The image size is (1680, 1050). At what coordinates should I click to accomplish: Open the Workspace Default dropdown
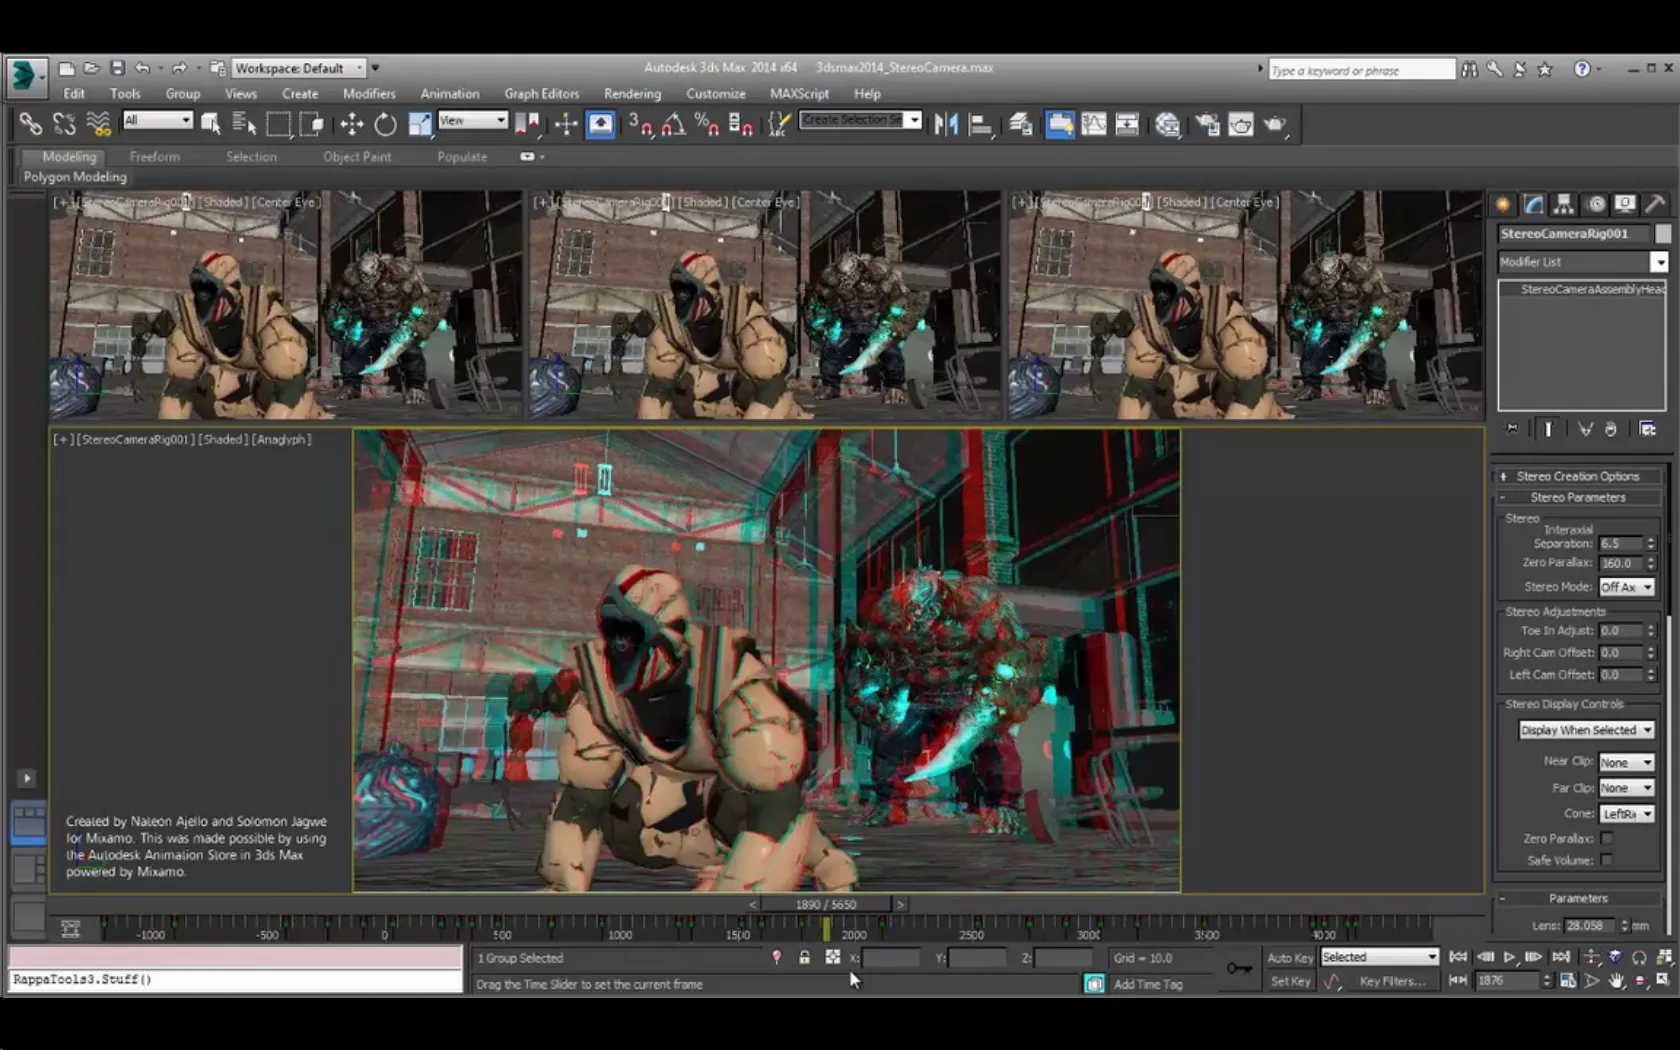299,68
